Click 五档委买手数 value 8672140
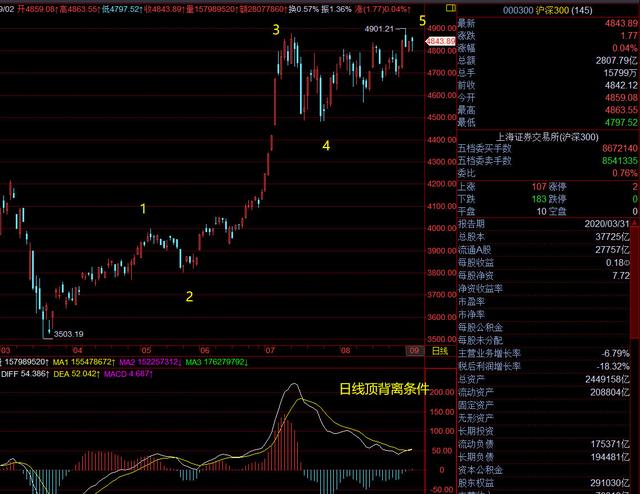 click(620, 149)
